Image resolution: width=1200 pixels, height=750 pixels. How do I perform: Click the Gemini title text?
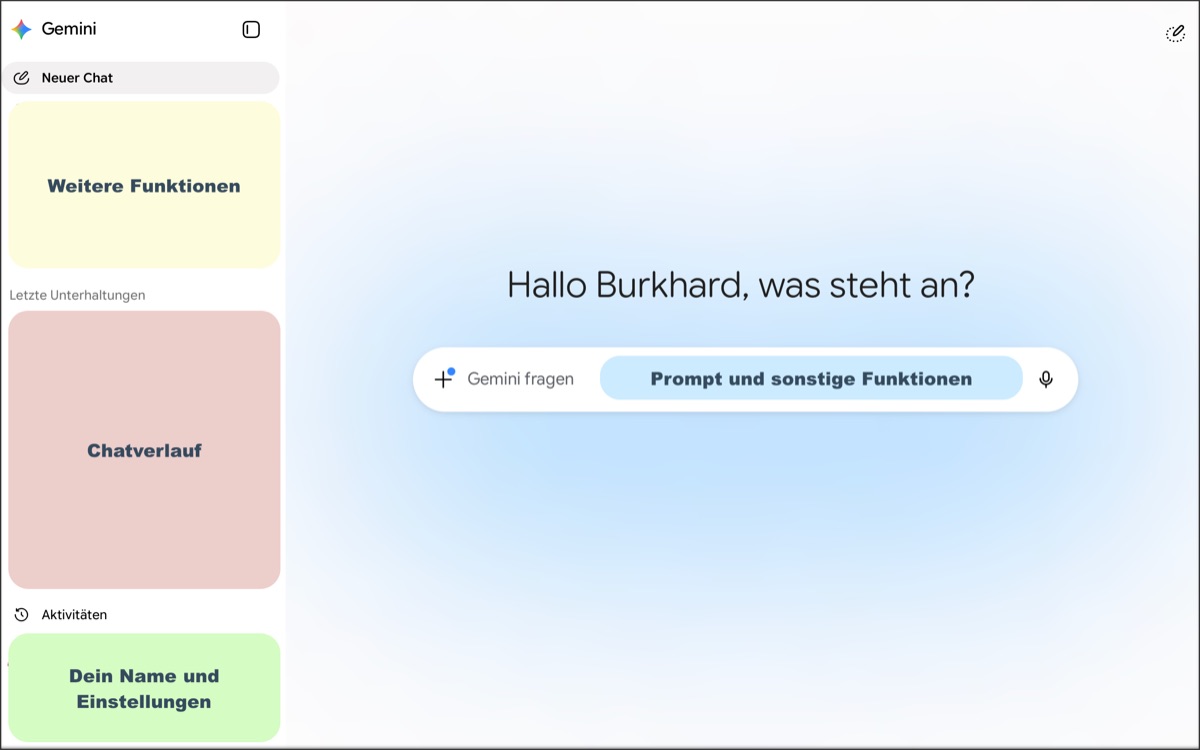(69, 29)
